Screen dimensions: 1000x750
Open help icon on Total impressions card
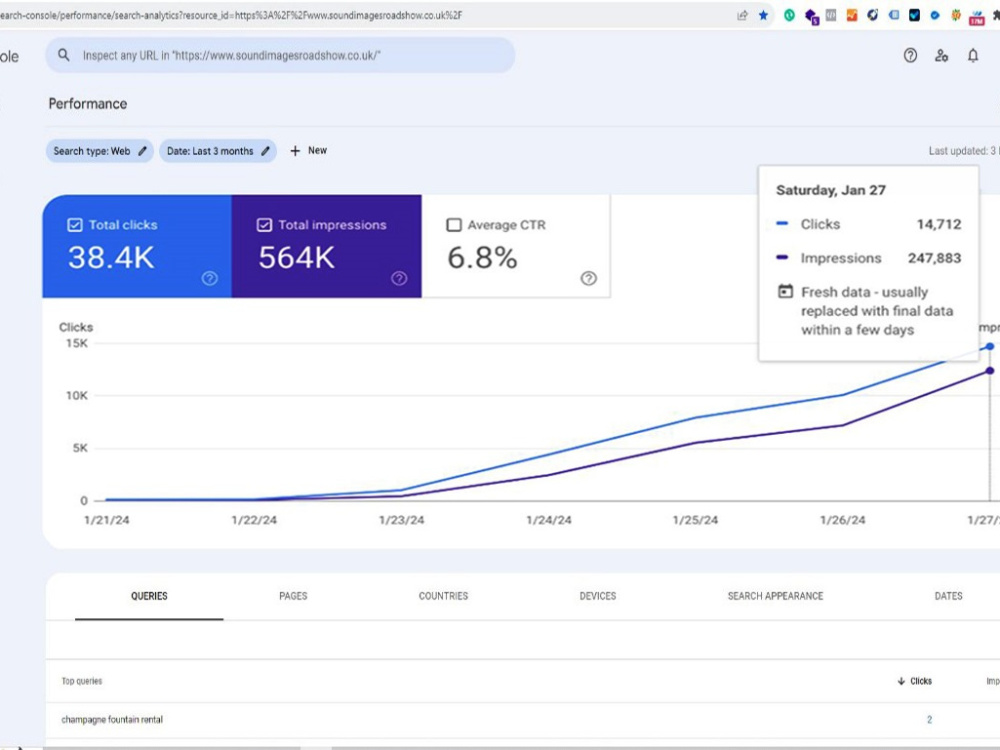tap(399, 278)
